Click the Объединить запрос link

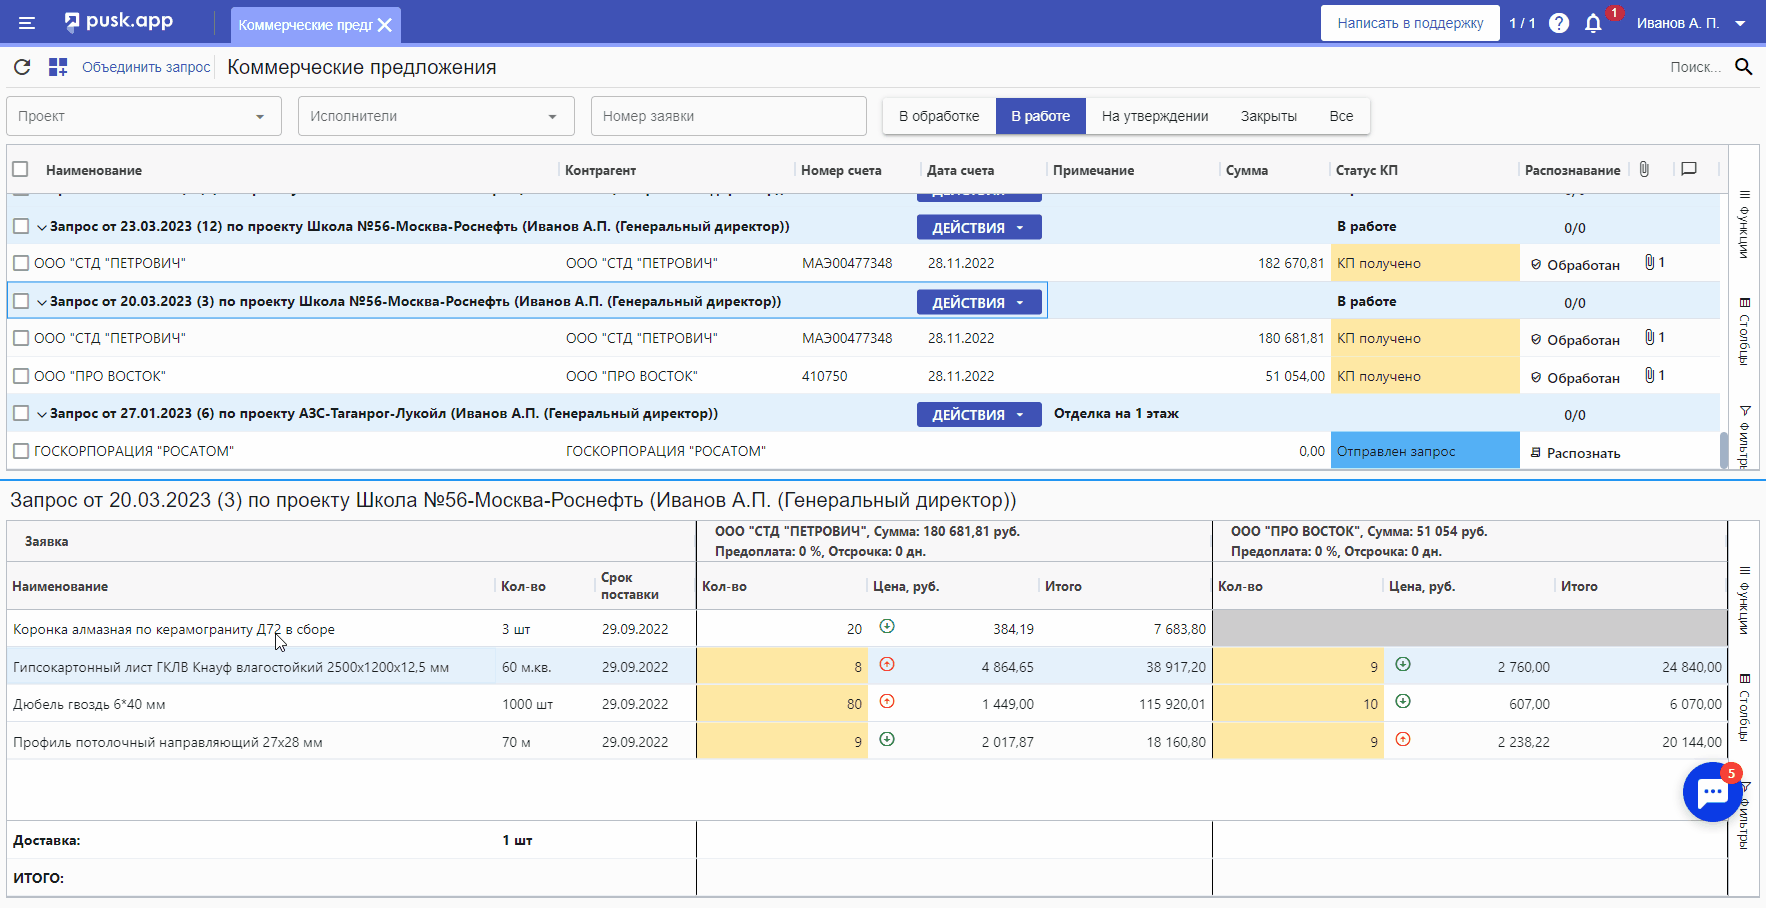146,67
